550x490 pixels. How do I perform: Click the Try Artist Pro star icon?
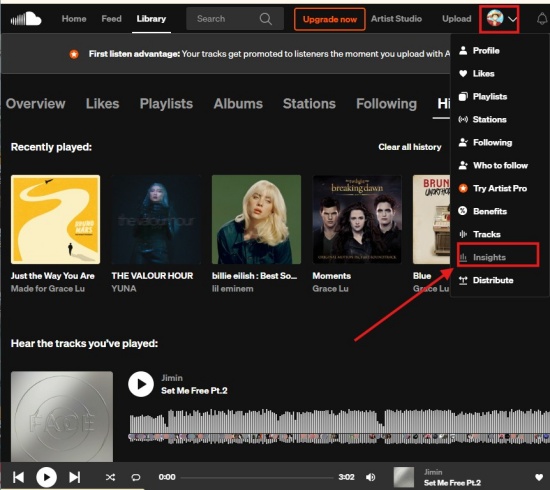pyautogui.click(x=463, y=188)
